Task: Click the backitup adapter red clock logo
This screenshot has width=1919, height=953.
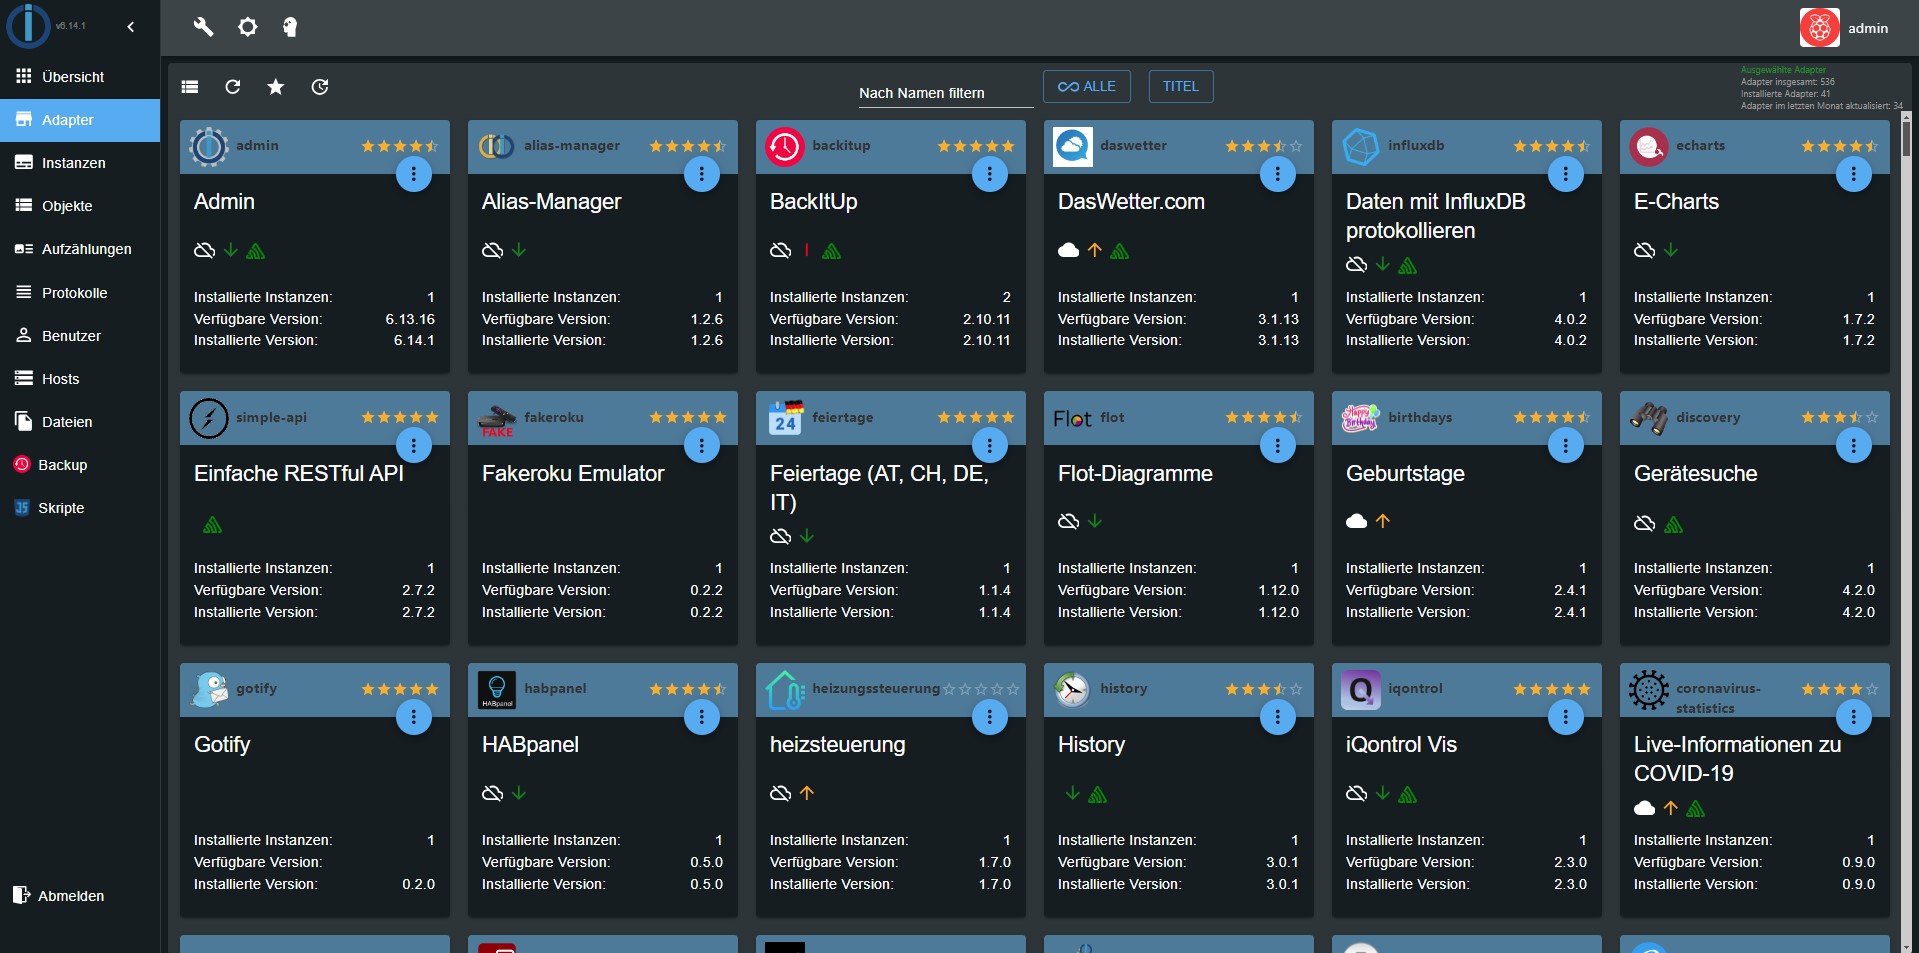Action: (785, 147)
